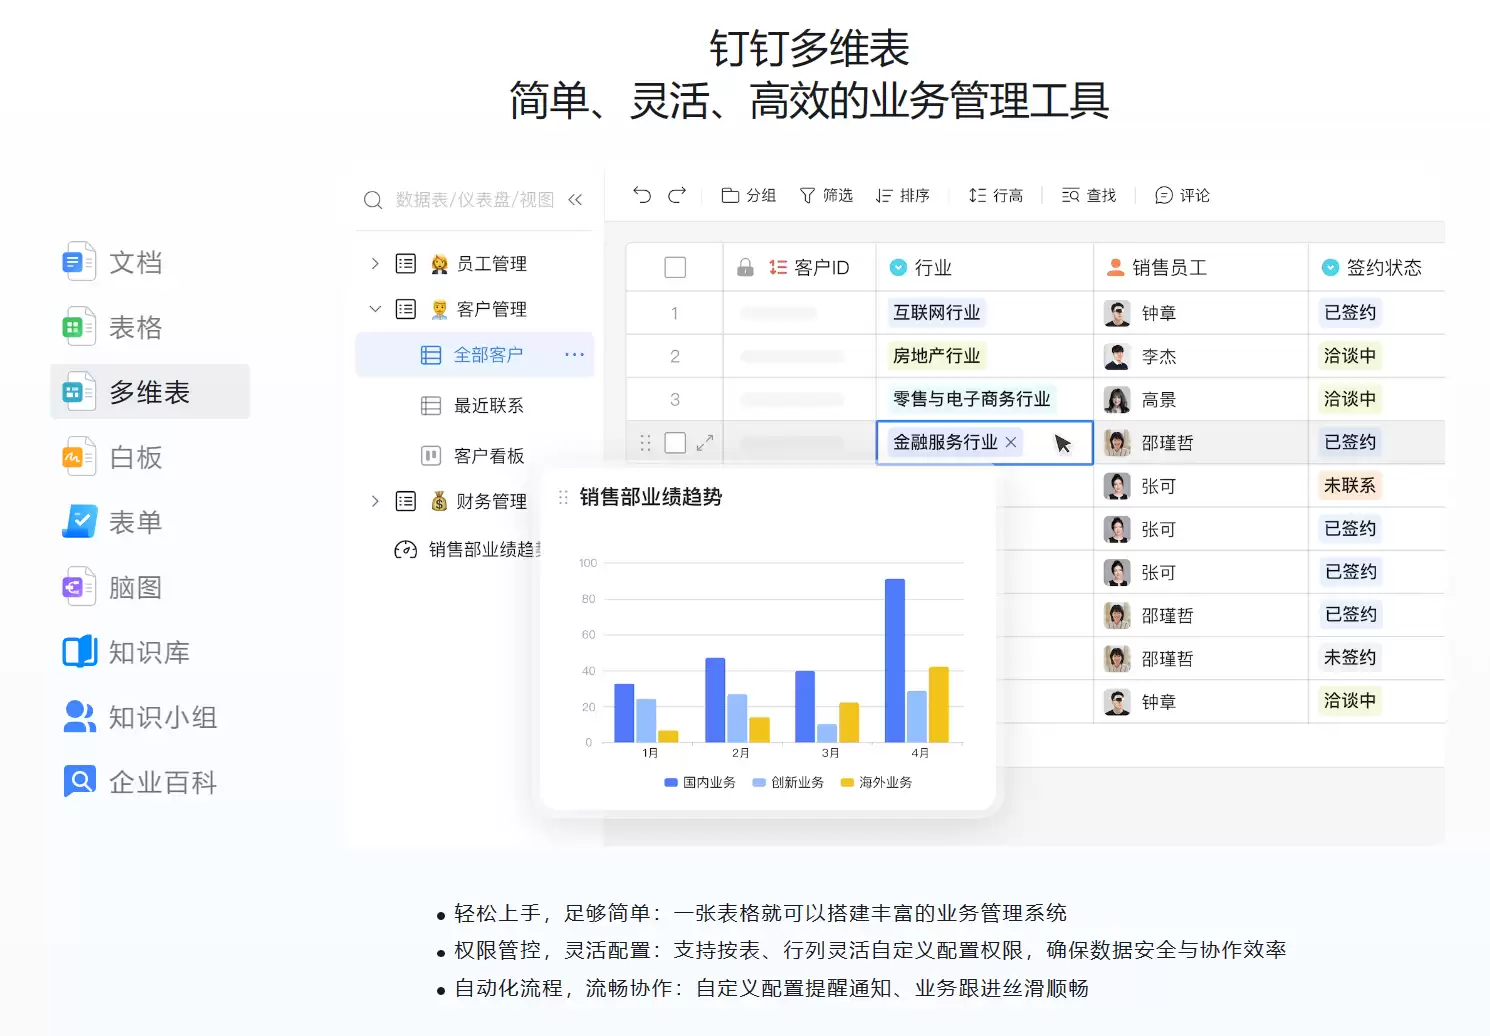Expand the 员工管理 tree node
Viewport: 1490px width, 1036px height.
click(x=375, y=263)
